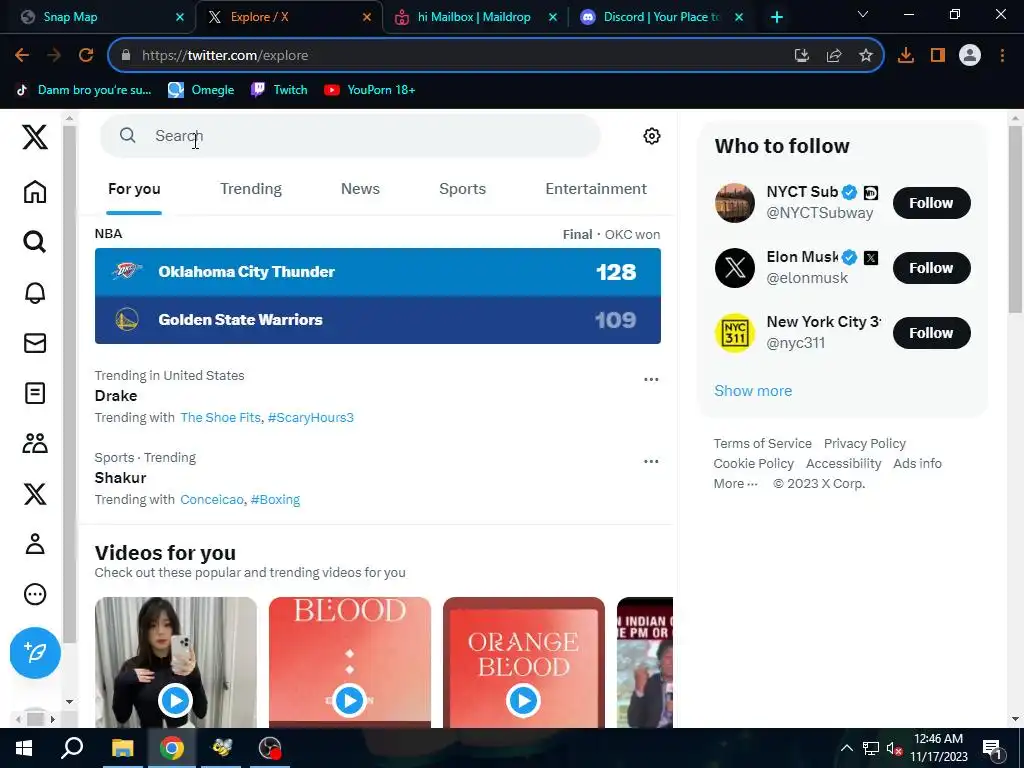
Task: Expand More footer links
Action: point(735,484)
